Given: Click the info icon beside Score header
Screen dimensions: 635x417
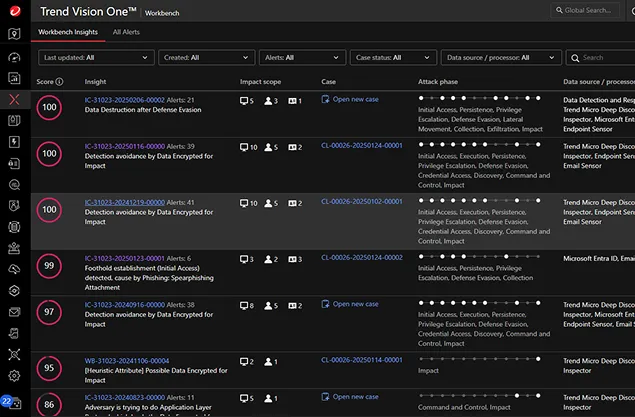Looking at the screenshot, I should pyautogui.click(x=60, y=81).
